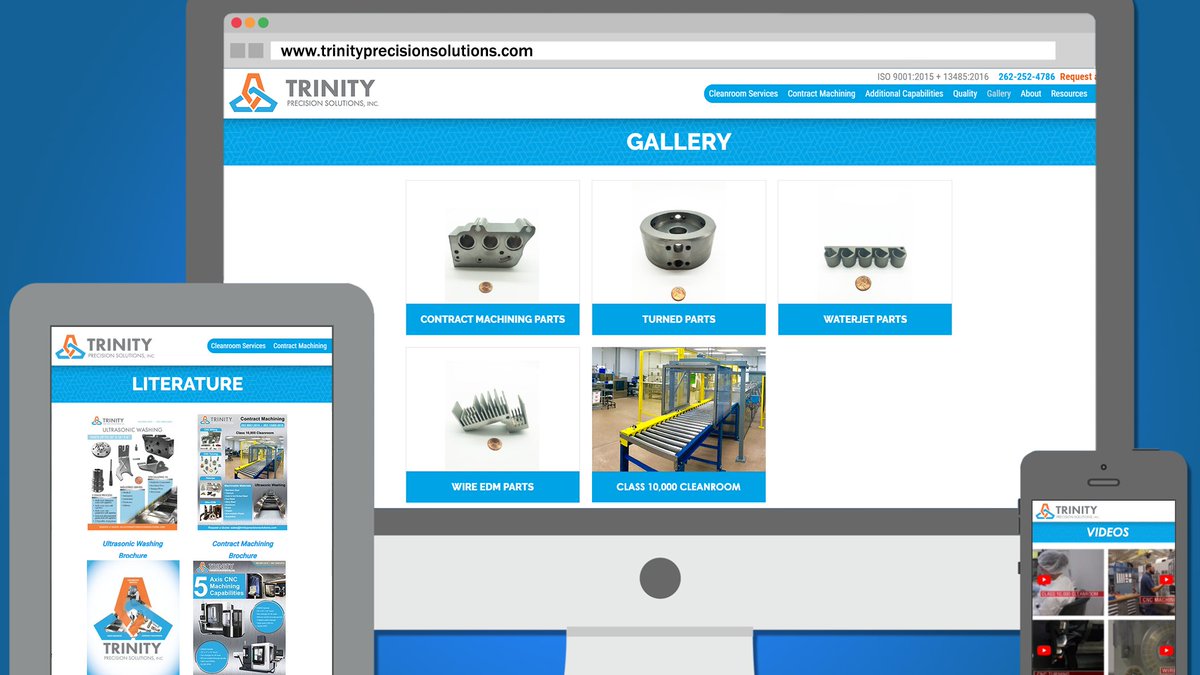Viewport: 1200px width, 675px height.
Task: Play the CNC Machining video on the phone
Action: coord(1167,578)
